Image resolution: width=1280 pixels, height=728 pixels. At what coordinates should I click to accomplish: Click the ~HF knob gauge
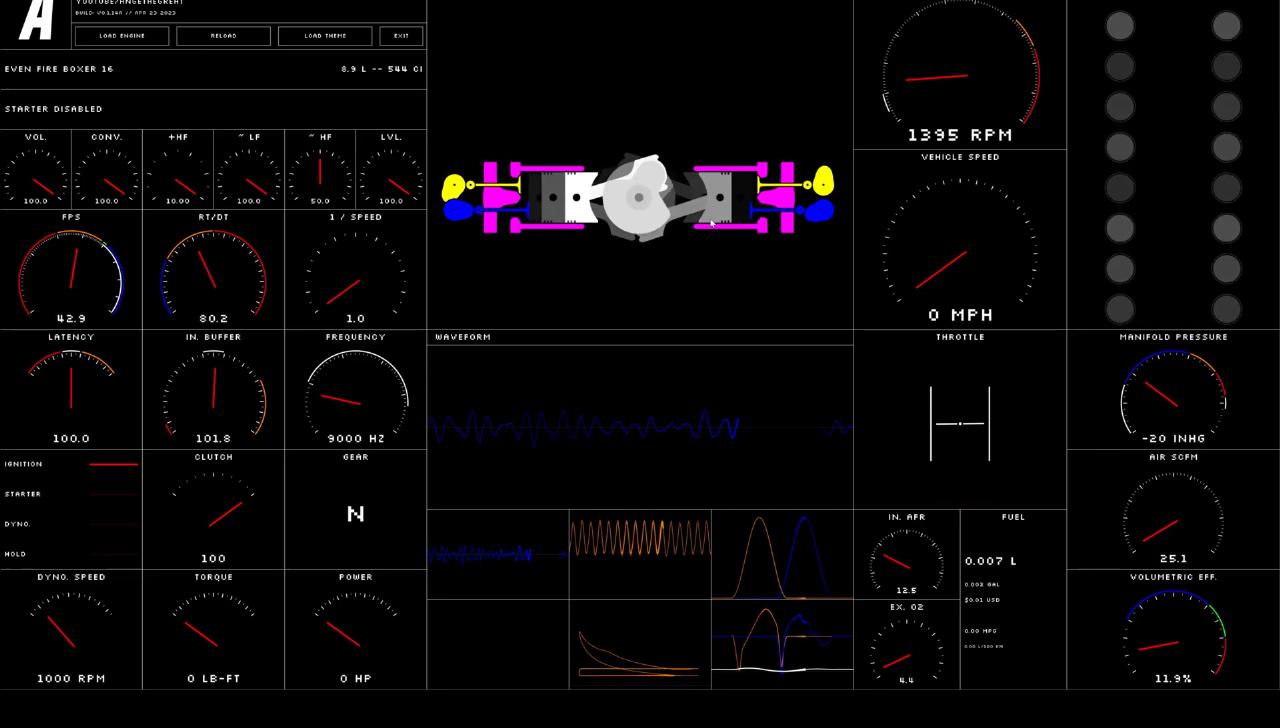tap(320, 169)
